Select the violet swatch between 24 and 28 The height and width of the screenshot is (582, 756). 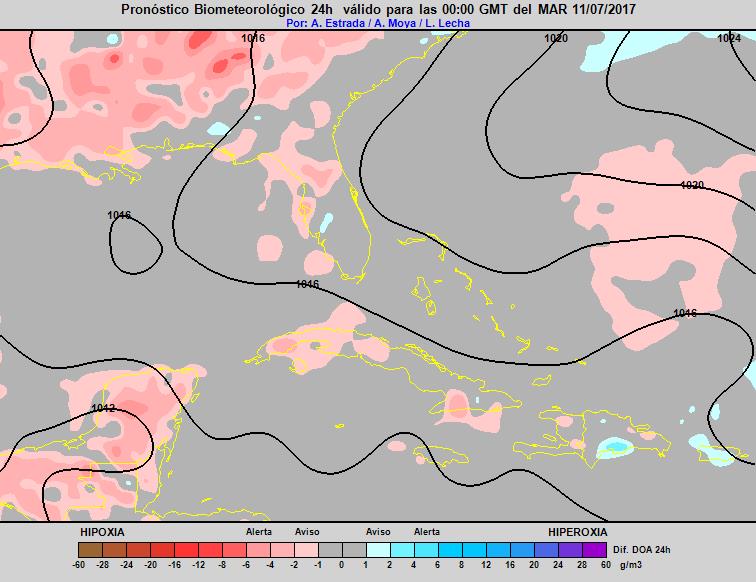(x=570, y=550)
